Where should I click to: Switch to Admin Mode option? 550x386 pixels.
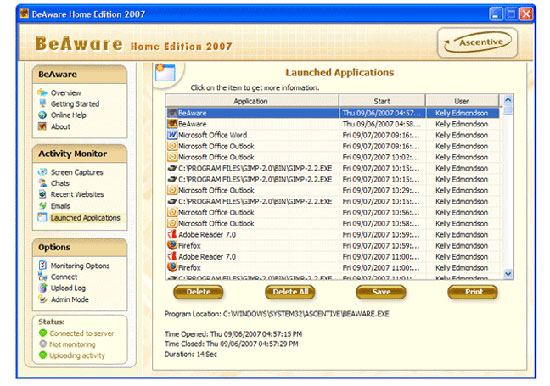[70, 299]
